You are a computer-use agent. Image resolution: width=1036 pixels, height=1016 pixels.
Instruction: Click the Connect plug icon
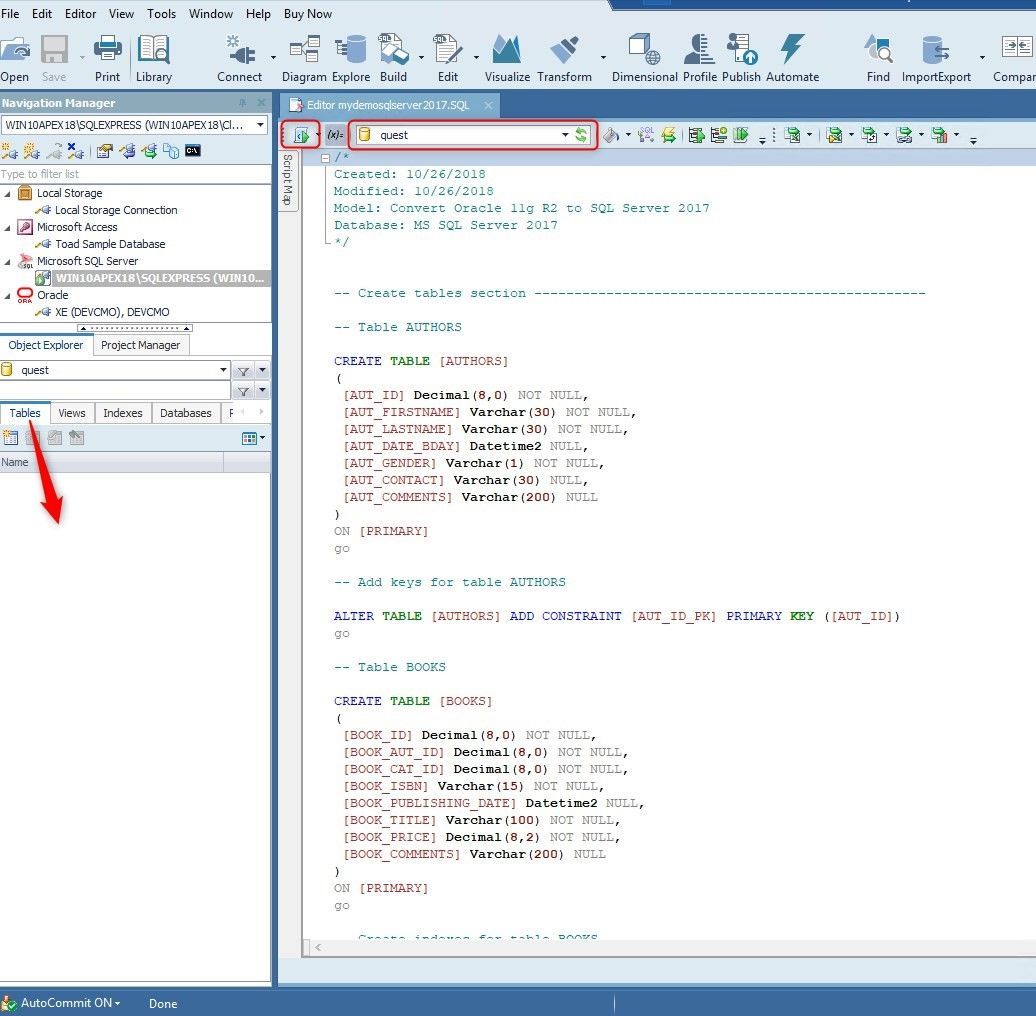(x=240, y=59)
